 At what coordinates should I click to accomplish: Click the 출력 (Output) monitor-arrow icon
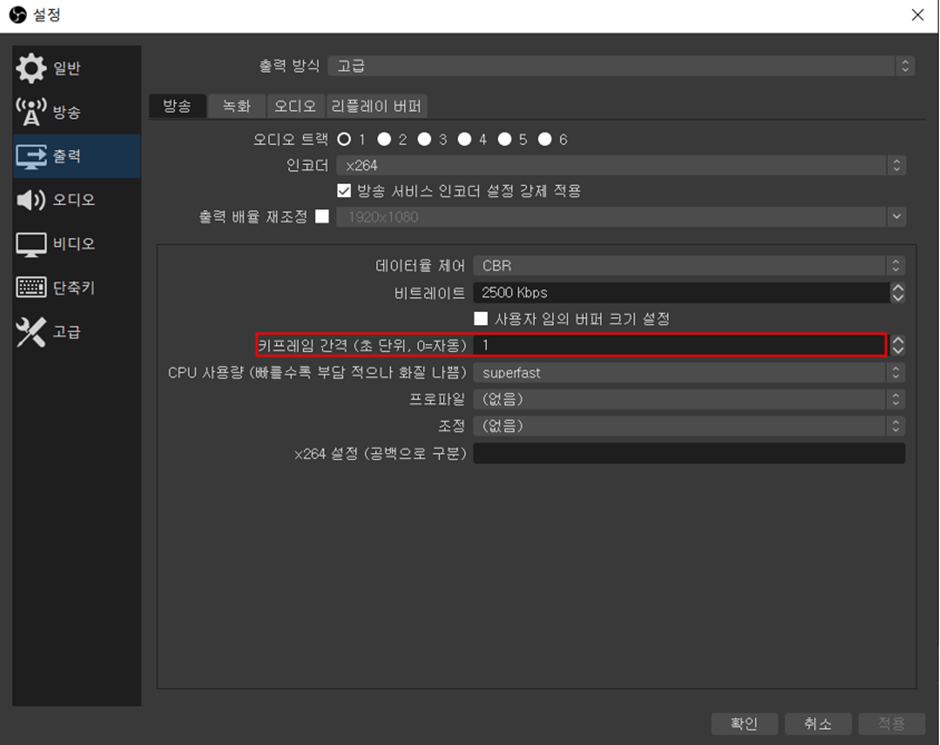coord(31,156)
